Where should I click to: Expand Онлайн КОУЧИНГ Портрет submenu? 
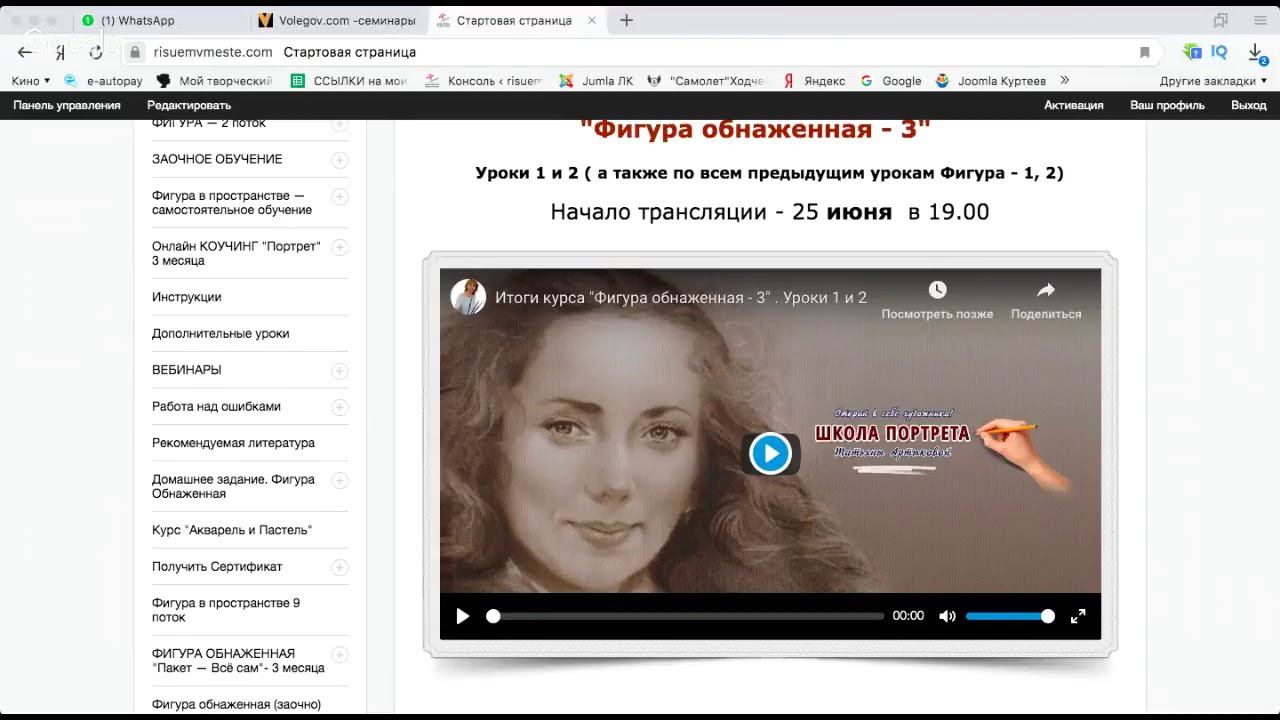(x=340, y=247)
